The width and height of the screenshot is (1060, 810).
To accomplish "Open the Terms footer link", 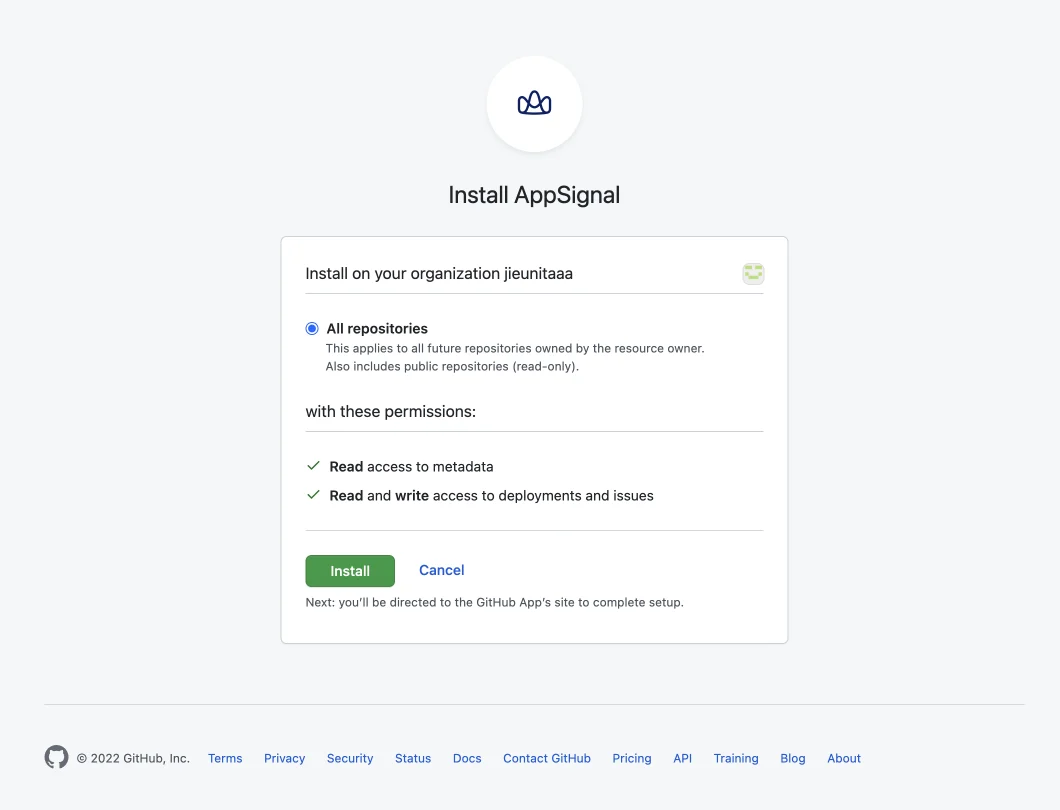I will (x=224, y=758).
